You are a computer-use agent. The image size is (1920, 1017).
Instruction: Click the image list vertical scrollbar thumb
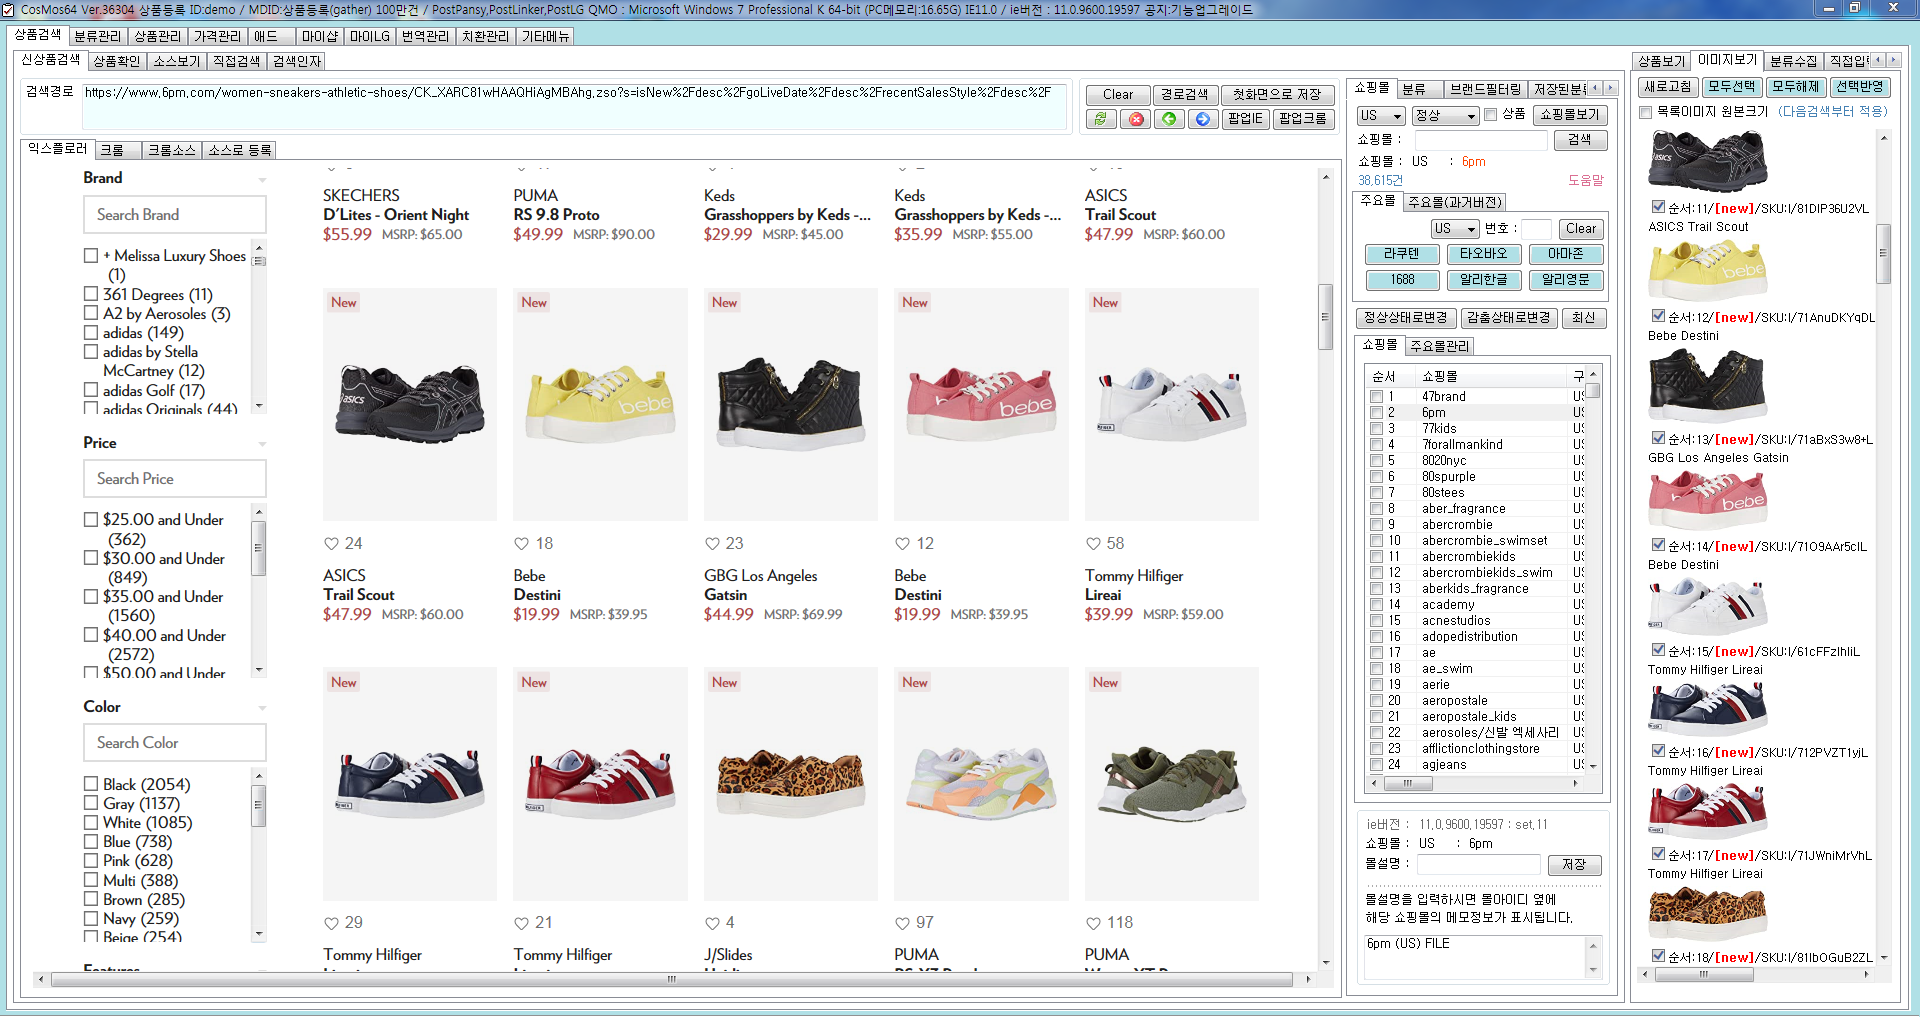(1883, 254)
